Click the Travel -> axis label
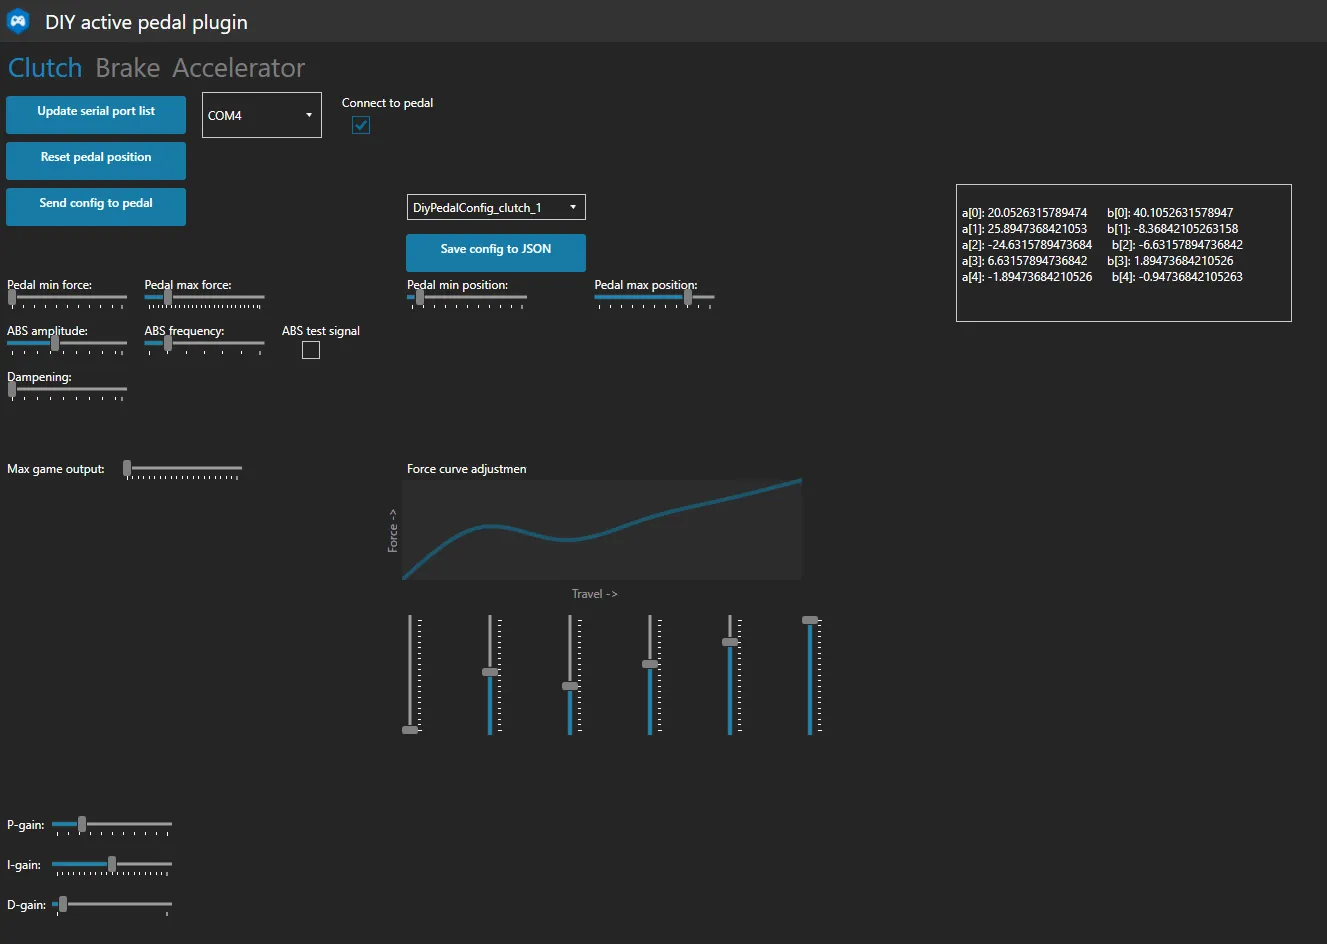The image size is (1327, 944). 595,594
